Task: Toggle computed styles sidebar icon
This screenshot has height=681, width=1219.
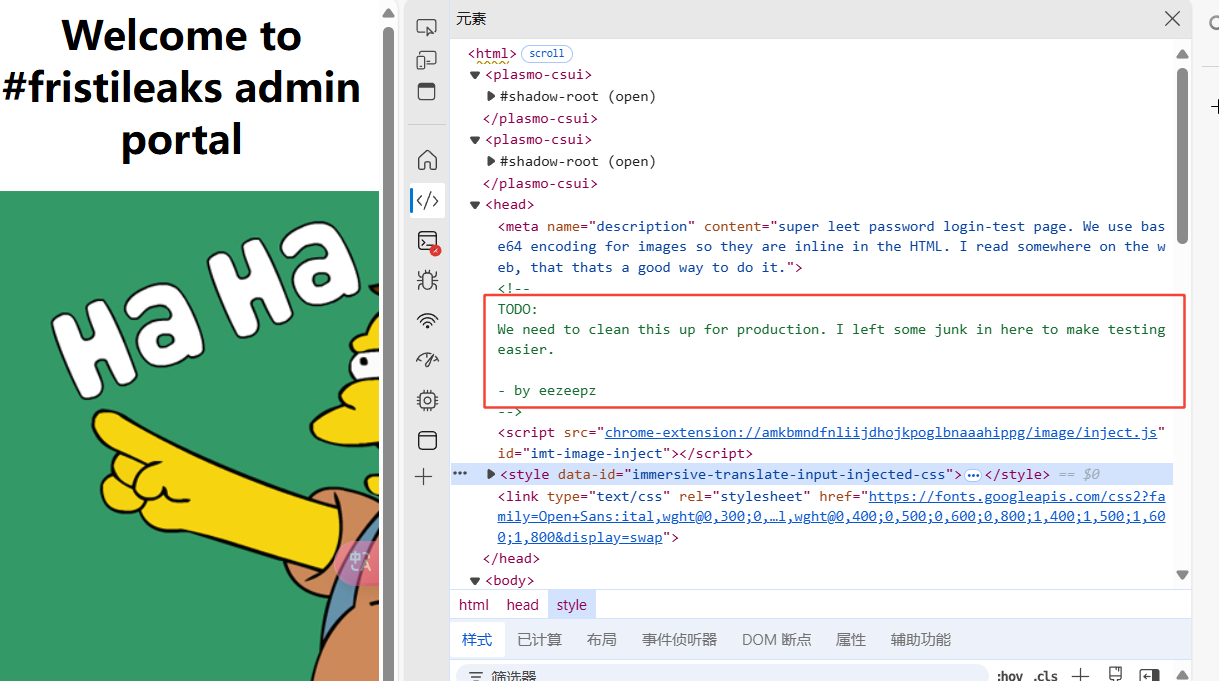Action: pos(1150,675)
